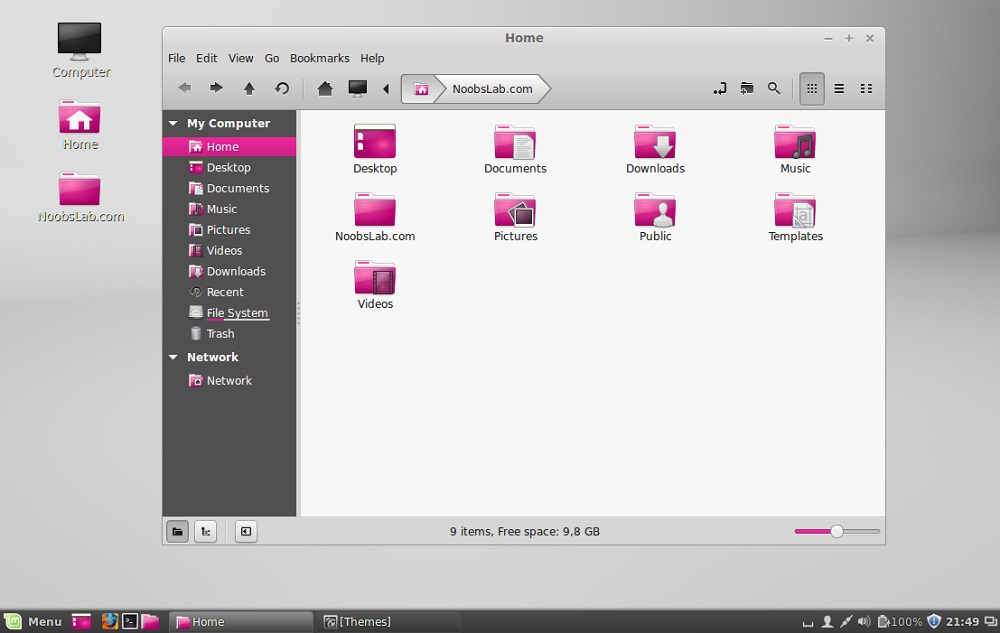Image resolution: width=1000 pixels, height=633 pixels.
Task: Select Pictures in the sidebar
Action: pos(230,229)
